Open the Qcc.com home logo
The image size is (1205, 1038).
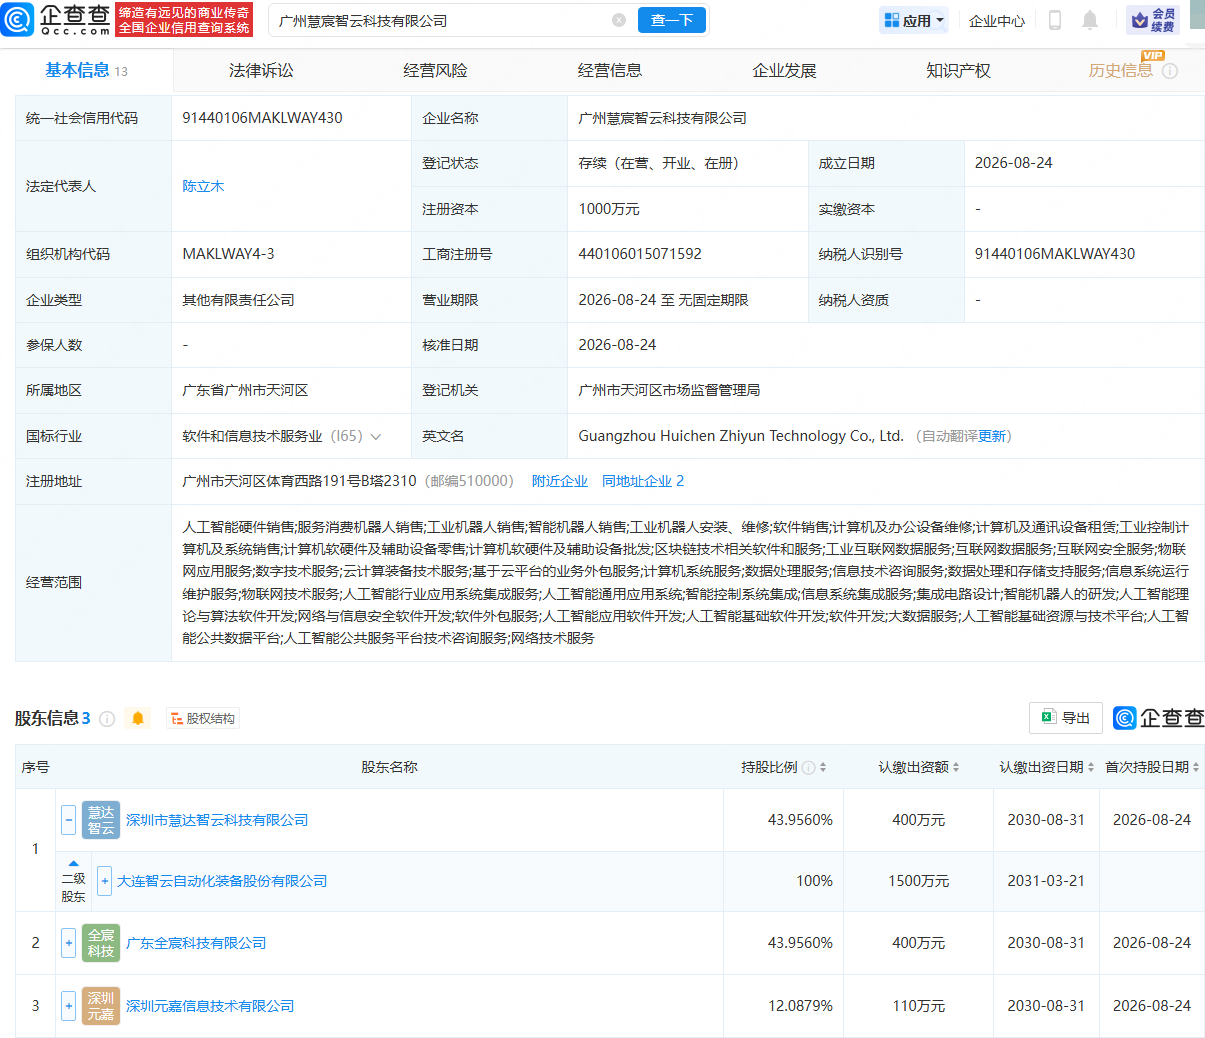click(56, 19)
